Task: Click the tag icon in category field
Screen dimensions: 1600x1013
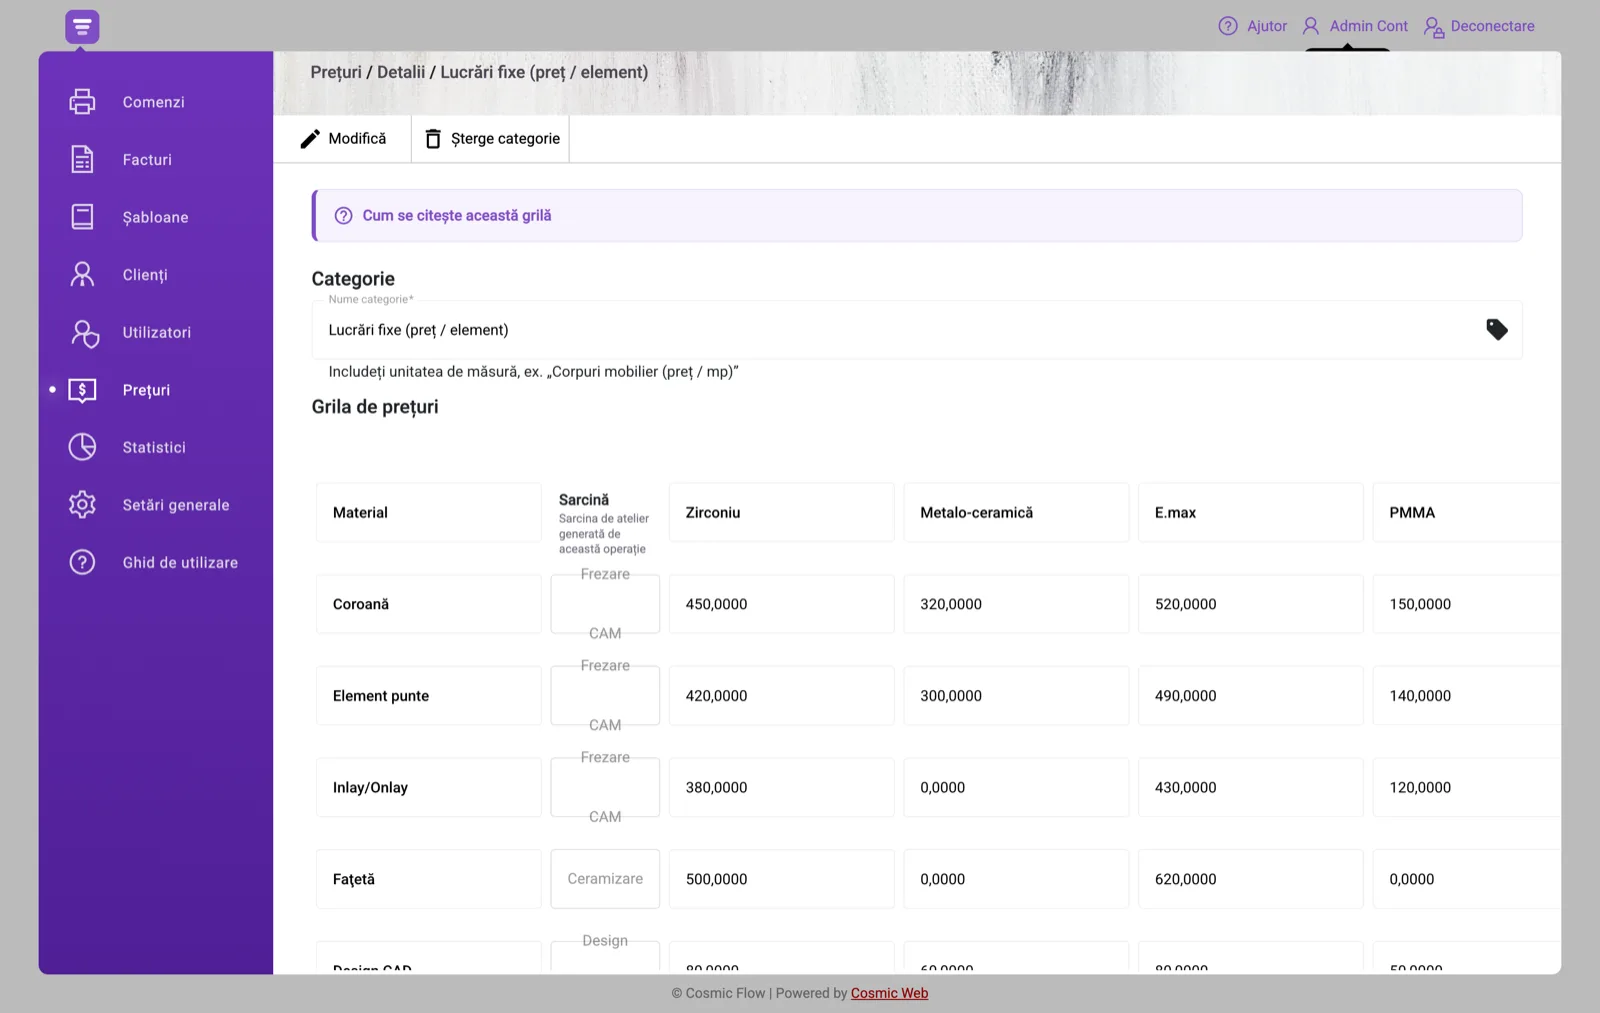Action: click(1497, 330)
